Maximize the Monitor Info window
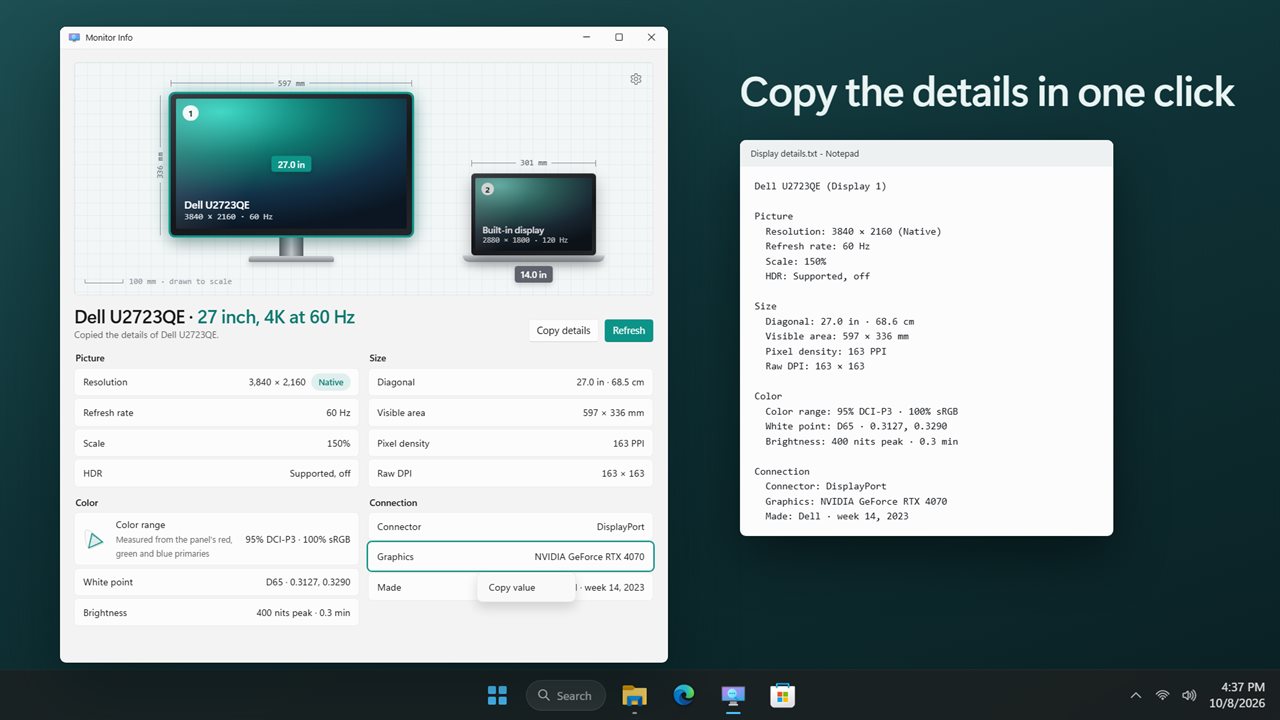Screen dimensions: 1280x720 (619, 37)
